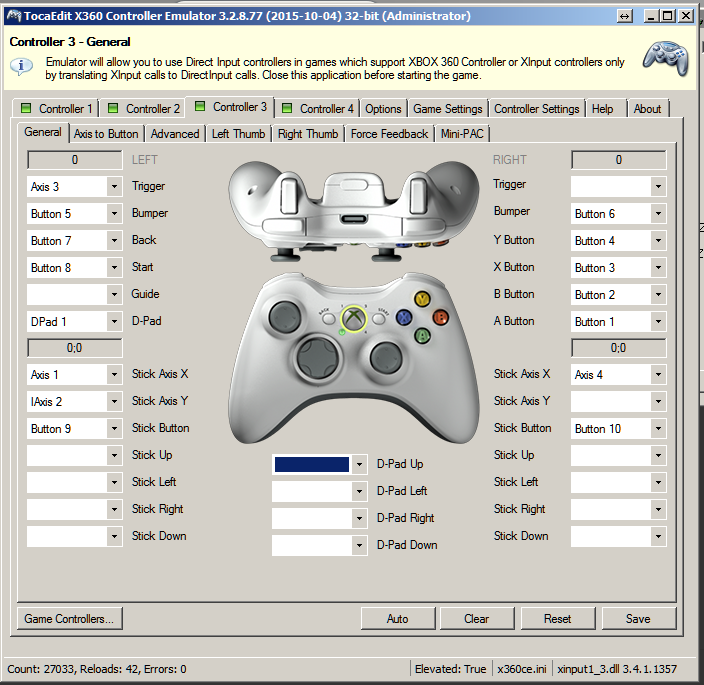Click the yellow Y button on controller image
704x685 pixels.
(422, 299)
